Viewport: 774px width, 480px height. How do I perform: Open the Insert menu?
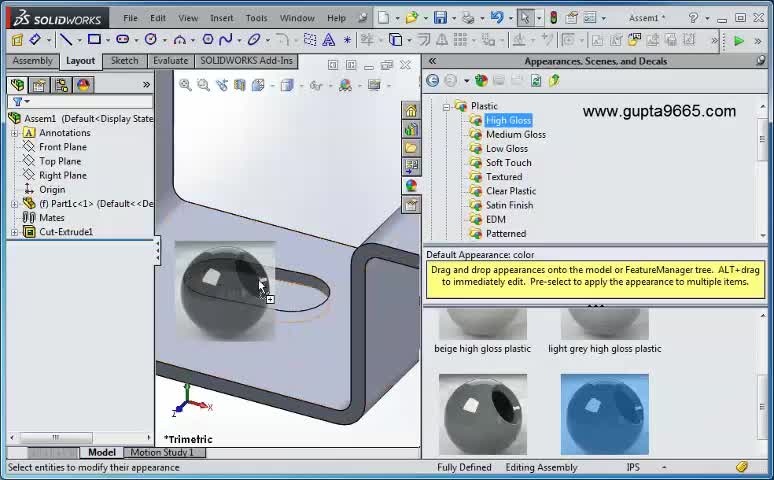221,18
